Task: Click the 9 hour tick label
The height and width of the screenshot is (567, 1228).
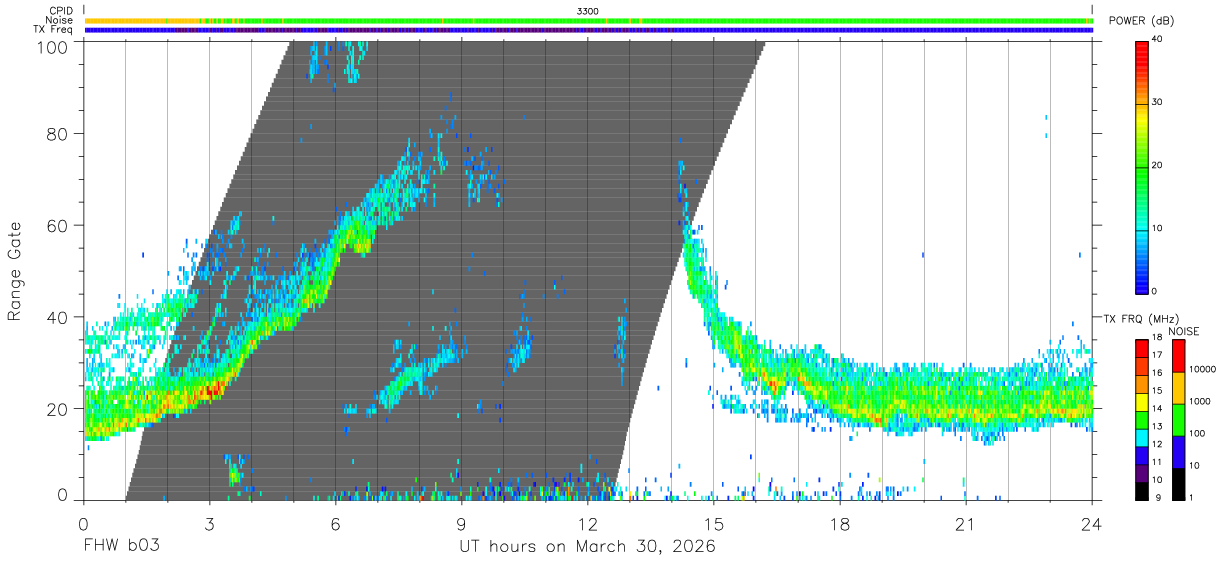Action: pos(461,523)
